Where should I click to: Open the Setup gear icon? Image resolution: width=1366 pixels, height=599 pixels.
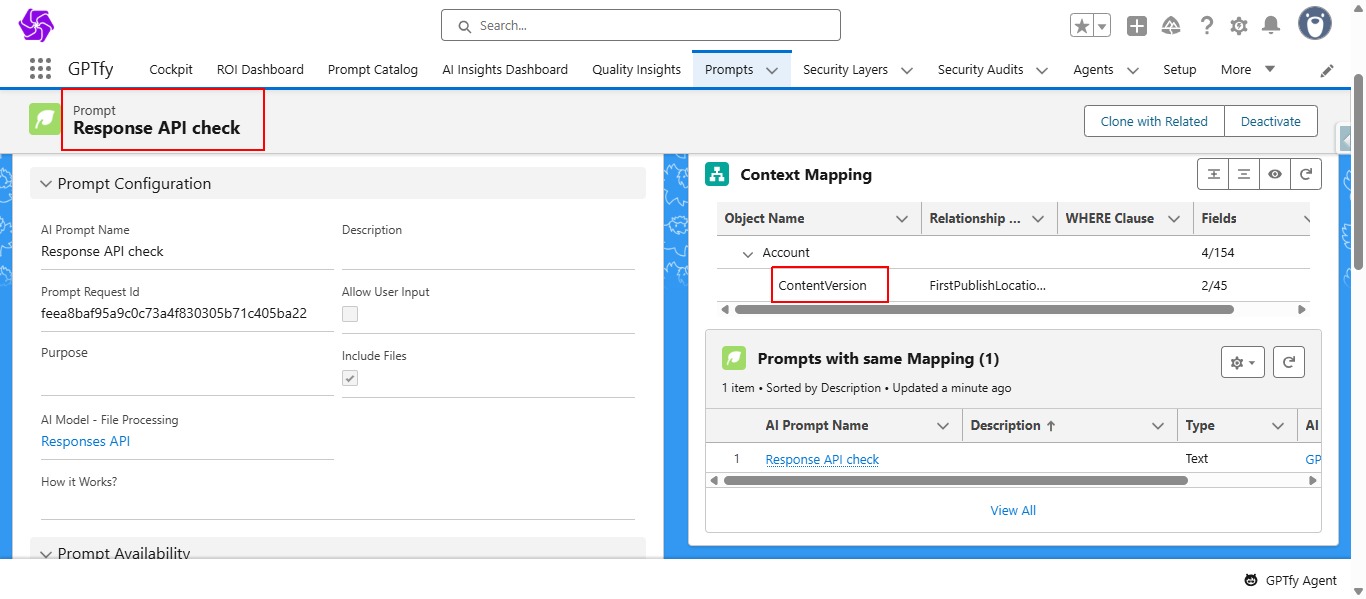(1239, 26)
